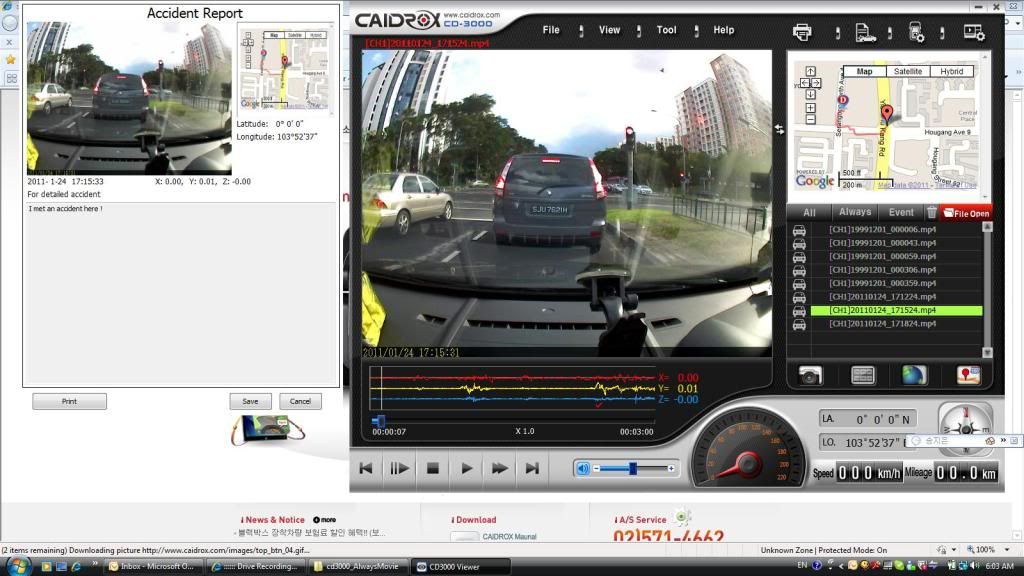1024x576 pixels.
Task: Click the accident description text box
Action: 181,293
